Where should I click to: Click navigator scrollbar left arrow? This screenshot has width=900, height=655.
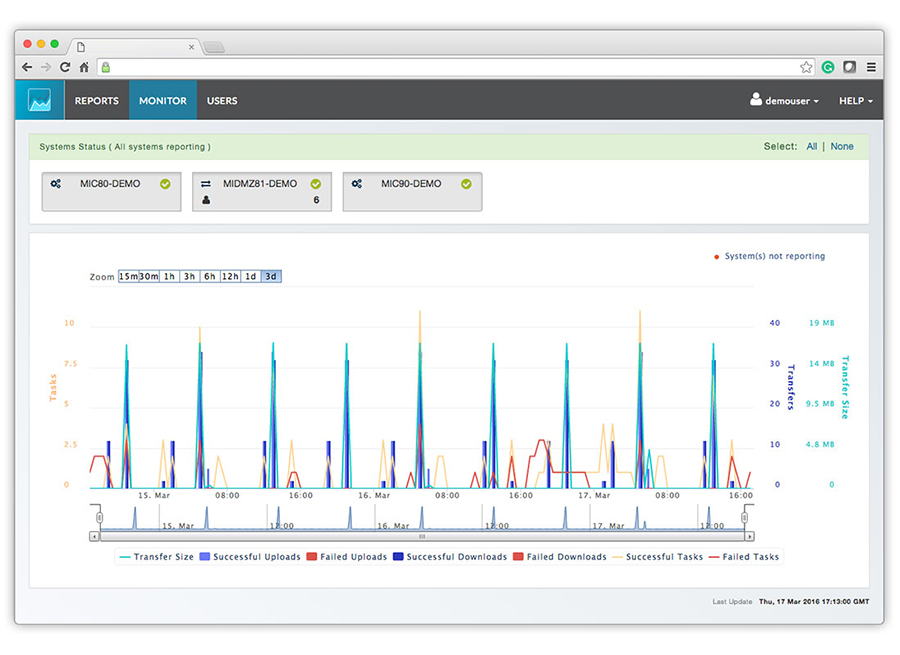(x=94, y=536)
